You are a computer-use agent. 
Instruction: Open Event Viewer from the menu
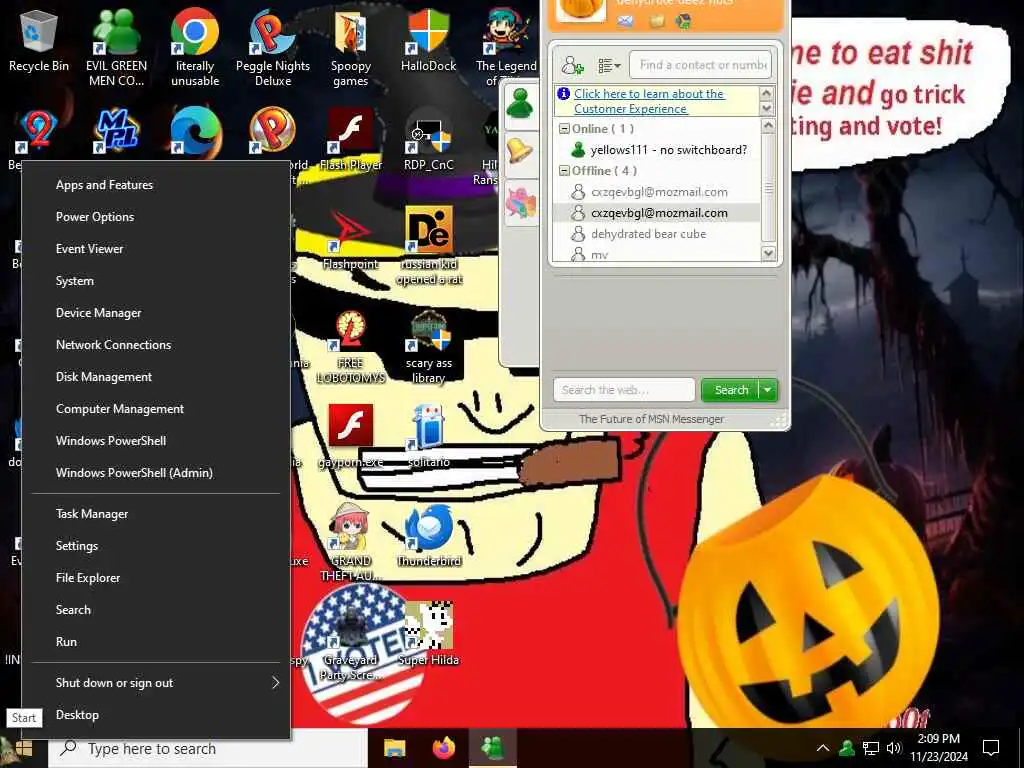[x=157, y=249]
